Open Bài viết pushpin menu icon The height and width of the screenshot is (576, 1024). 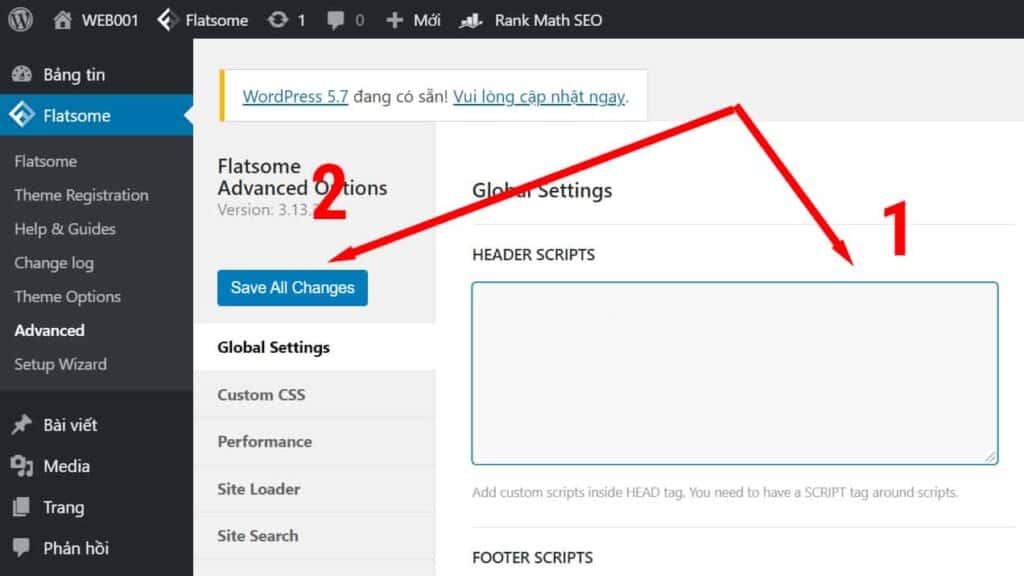click(x=21, y=425)
